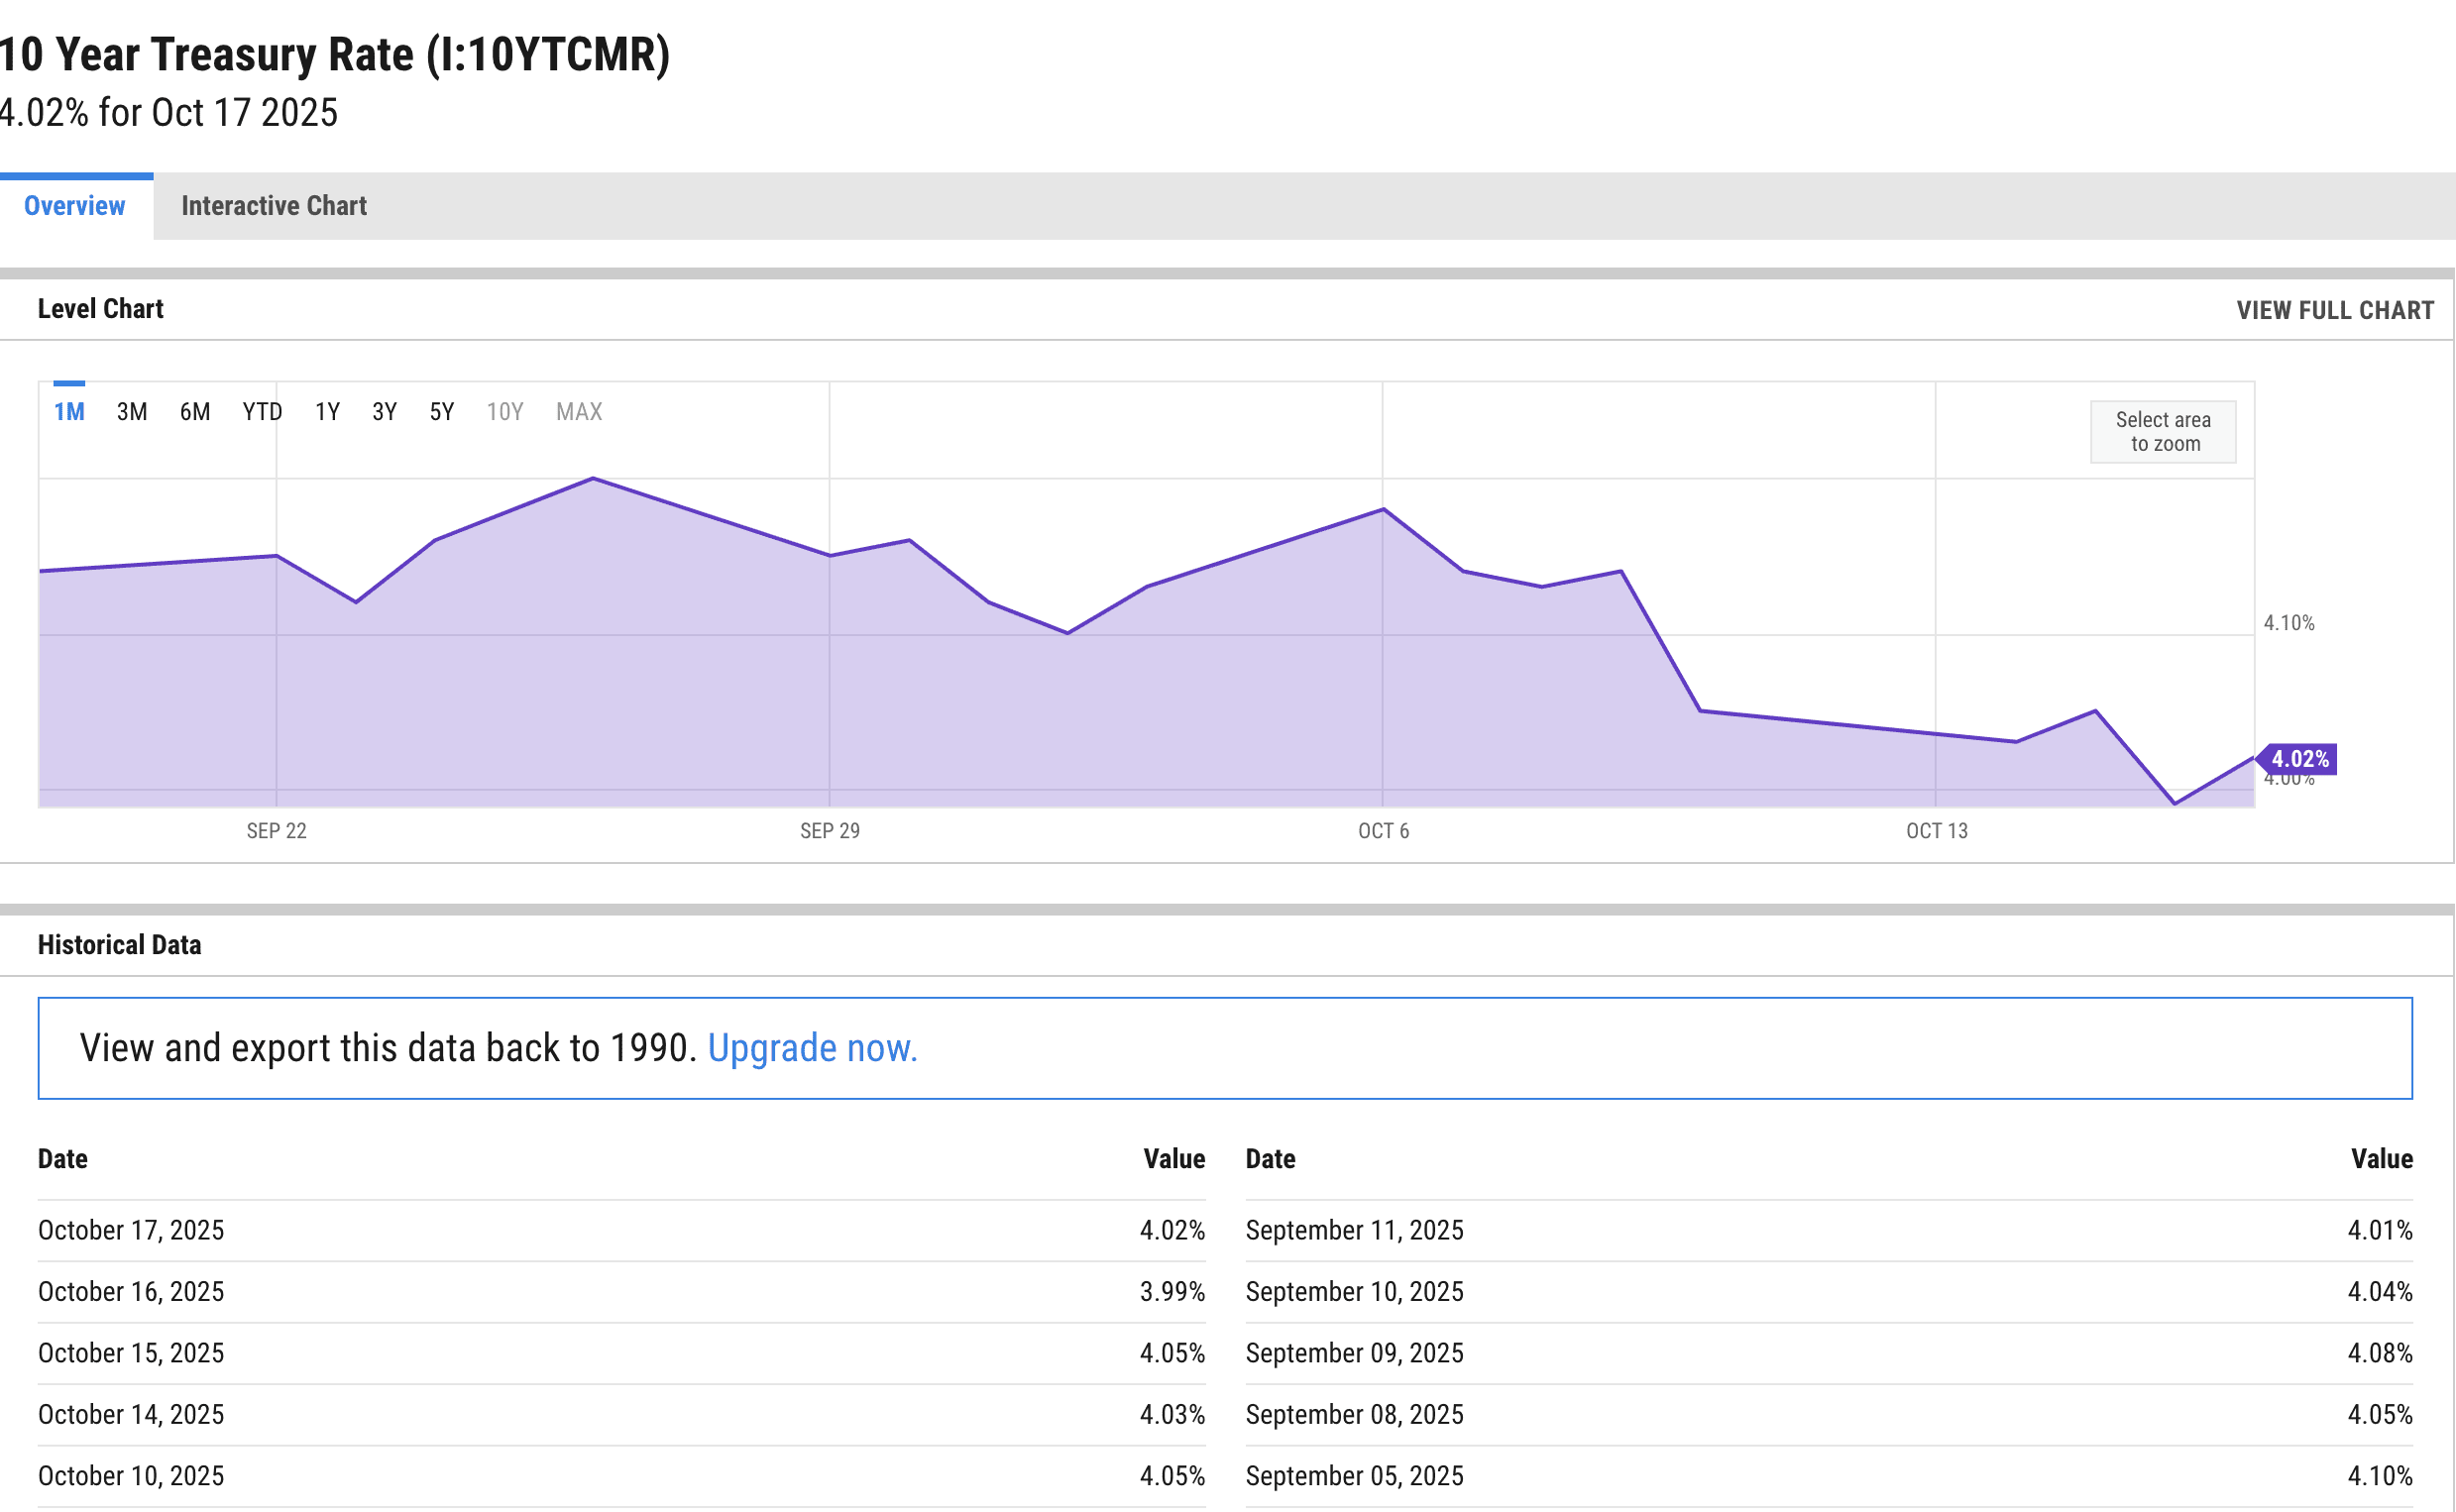
Task: Click VIEW FULL CHART link
Action: coord(2334,310)
